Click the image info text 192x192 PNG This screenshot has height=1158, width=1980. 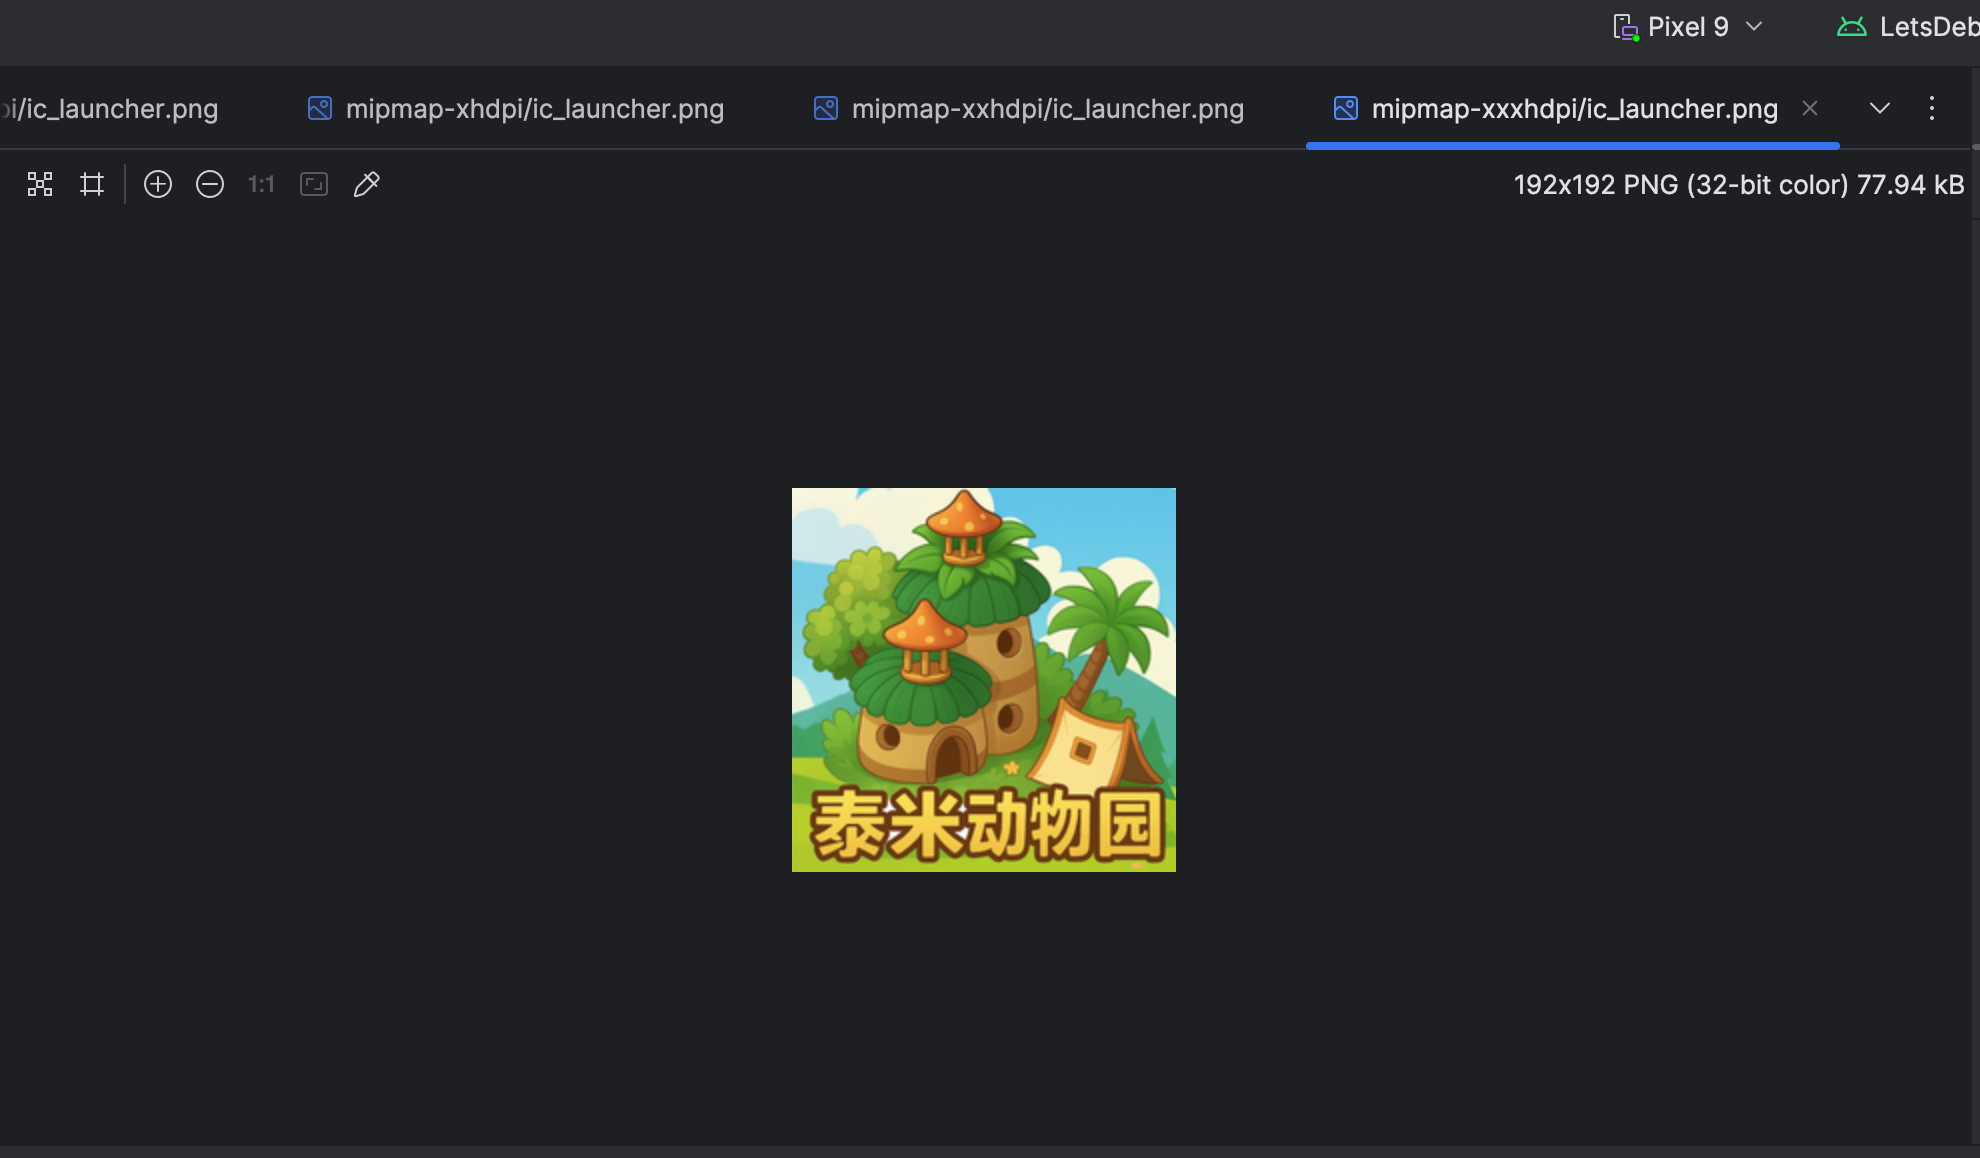[x=1738, y=184]
